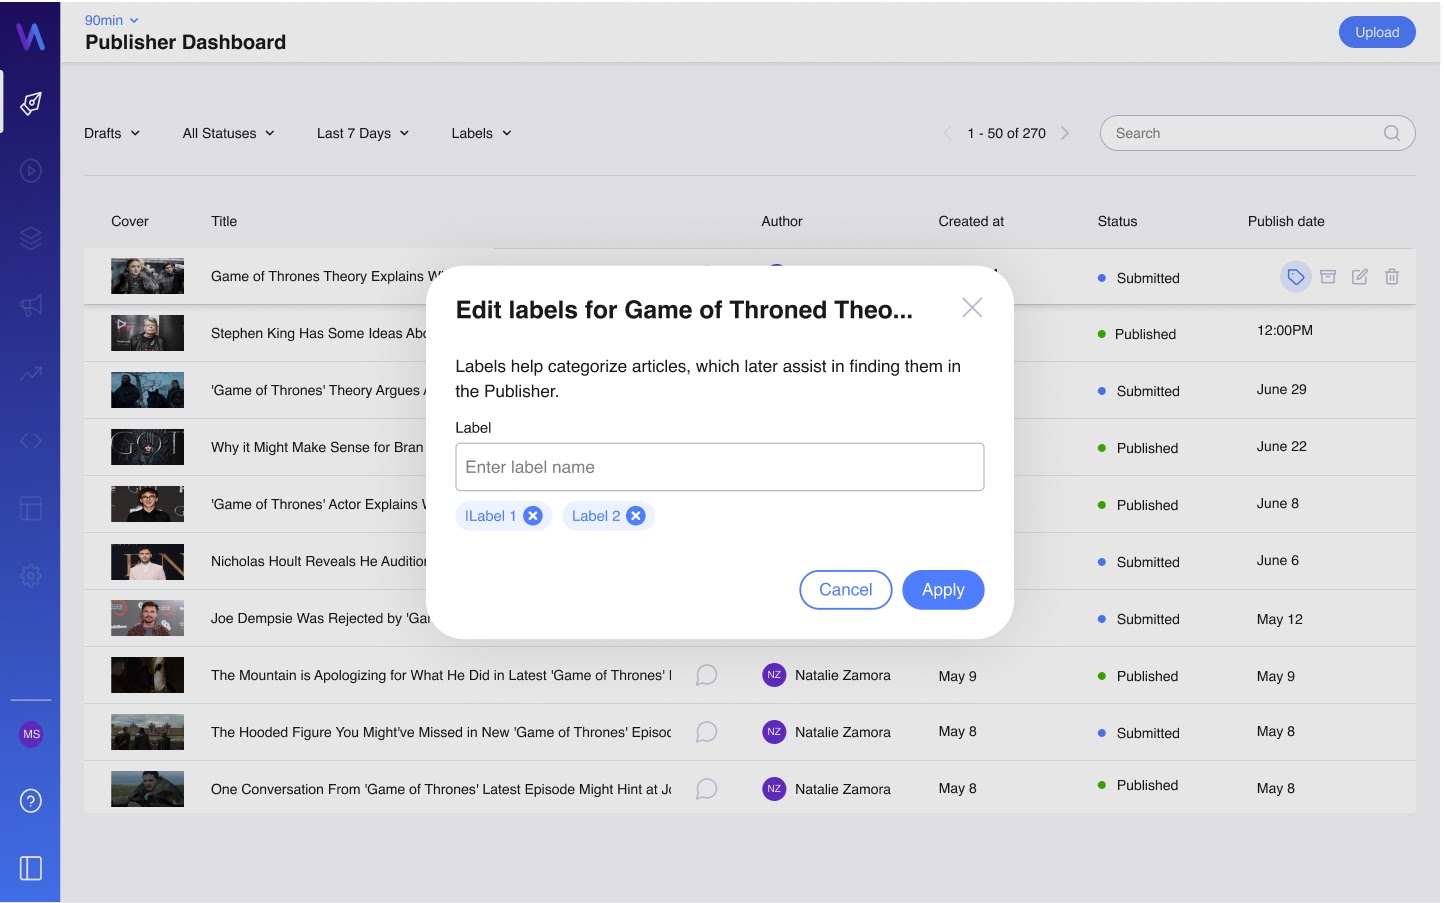Click the Submitted status in Joe Dempsie row

1148,619
